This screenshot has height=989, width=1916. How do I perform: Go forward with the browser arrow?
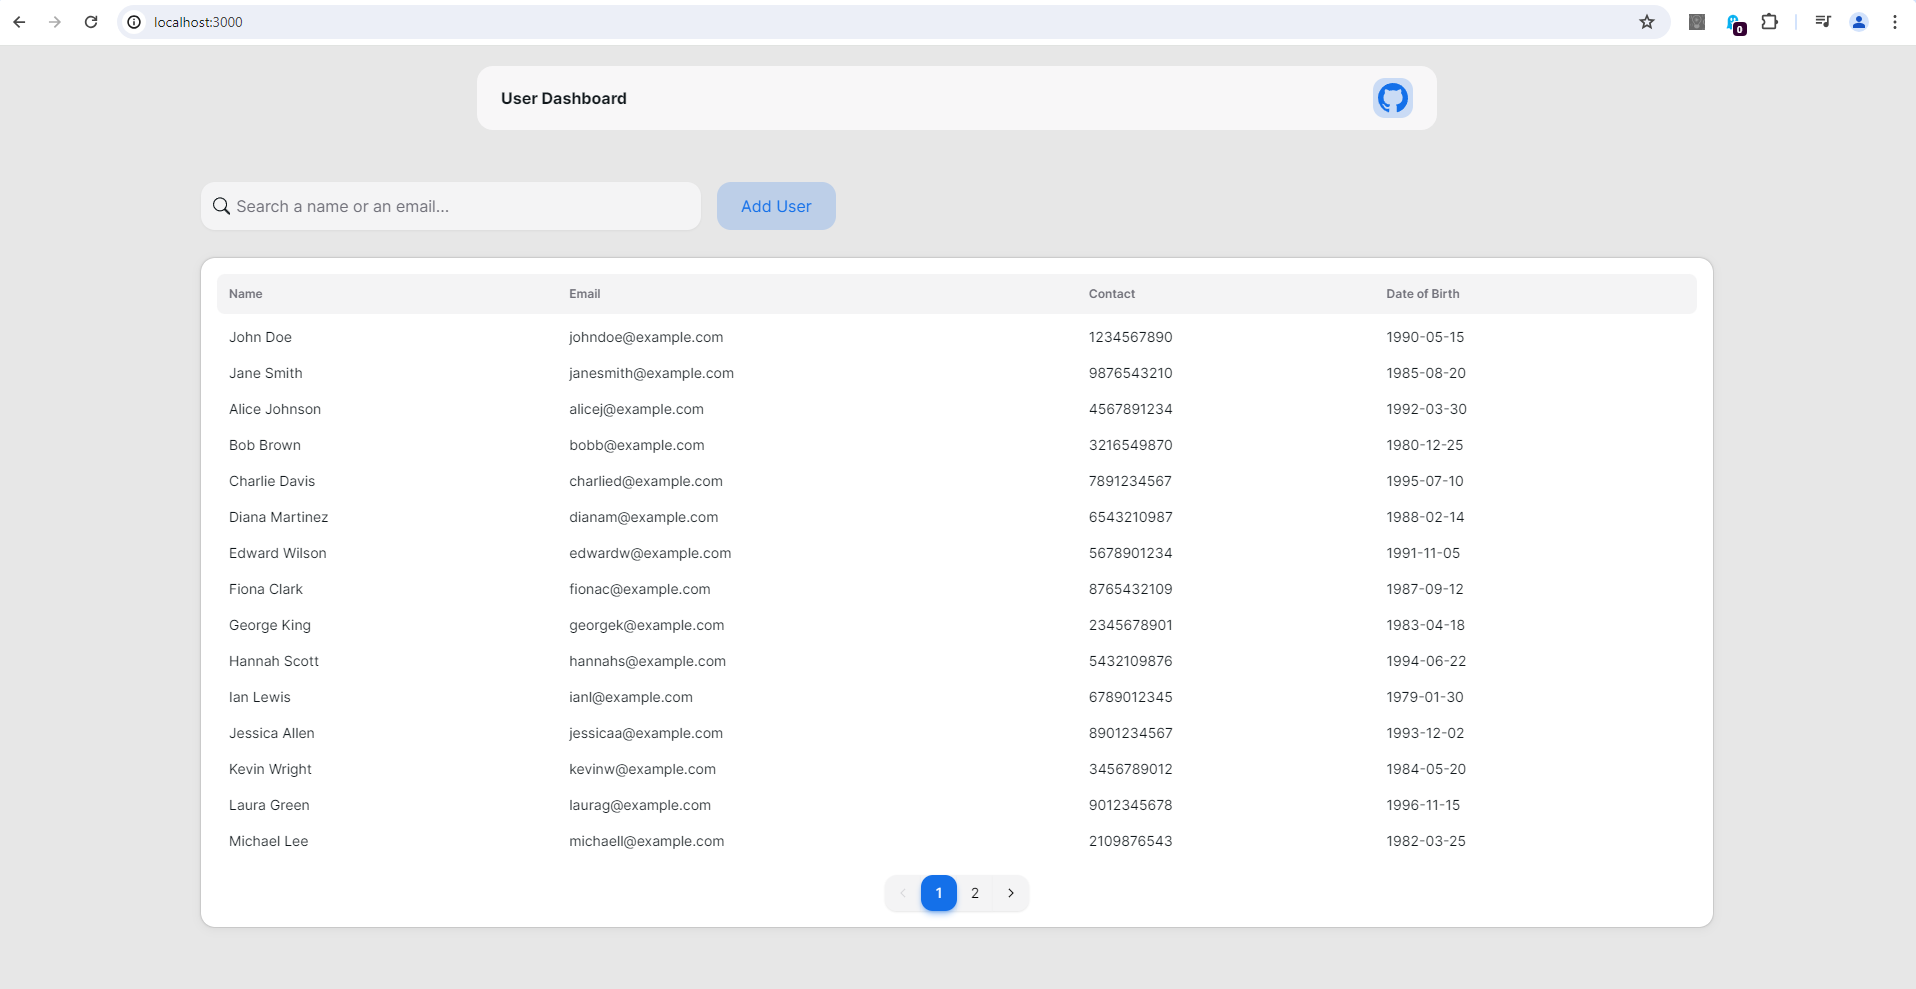coord(55,22)
